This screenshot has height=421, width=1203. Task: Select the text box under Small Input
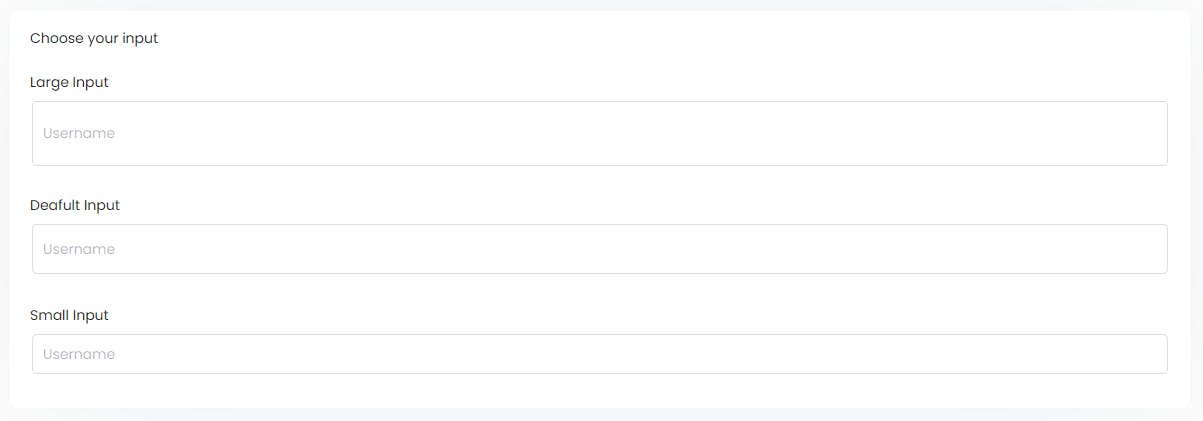click(x=600, y=354)
